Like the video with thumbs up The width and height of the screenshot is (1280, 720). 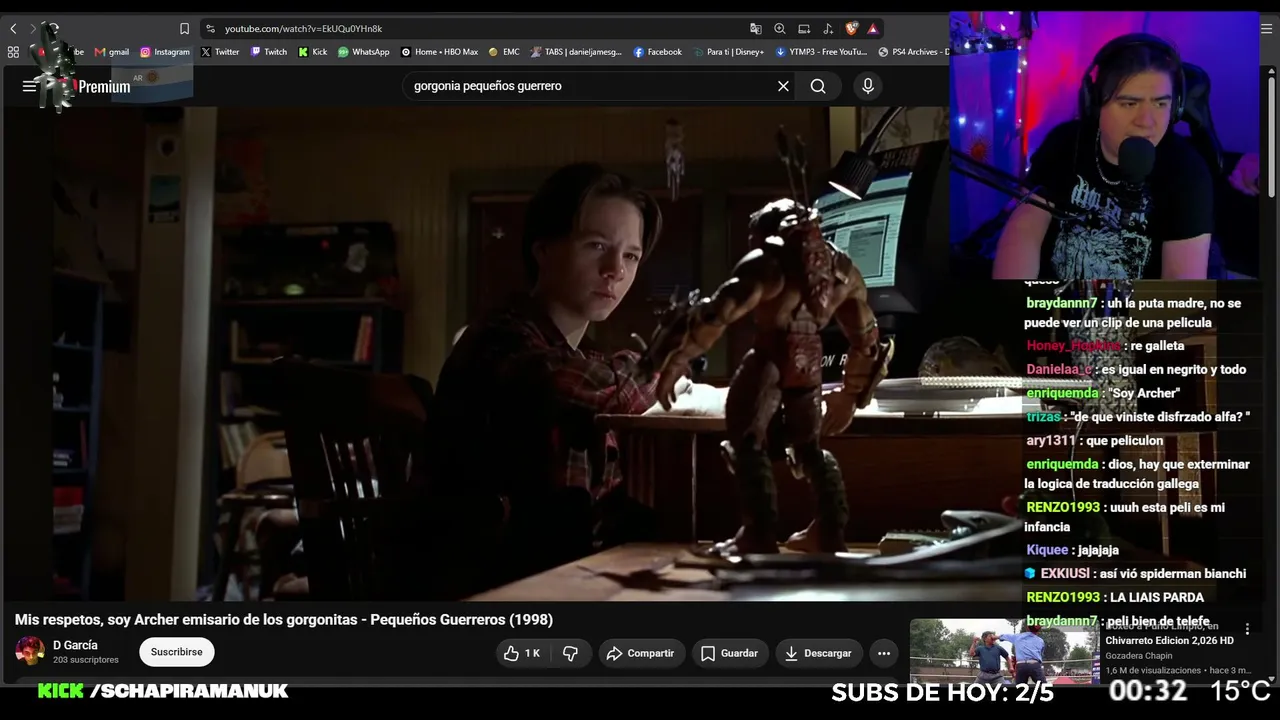coord(523,653)
